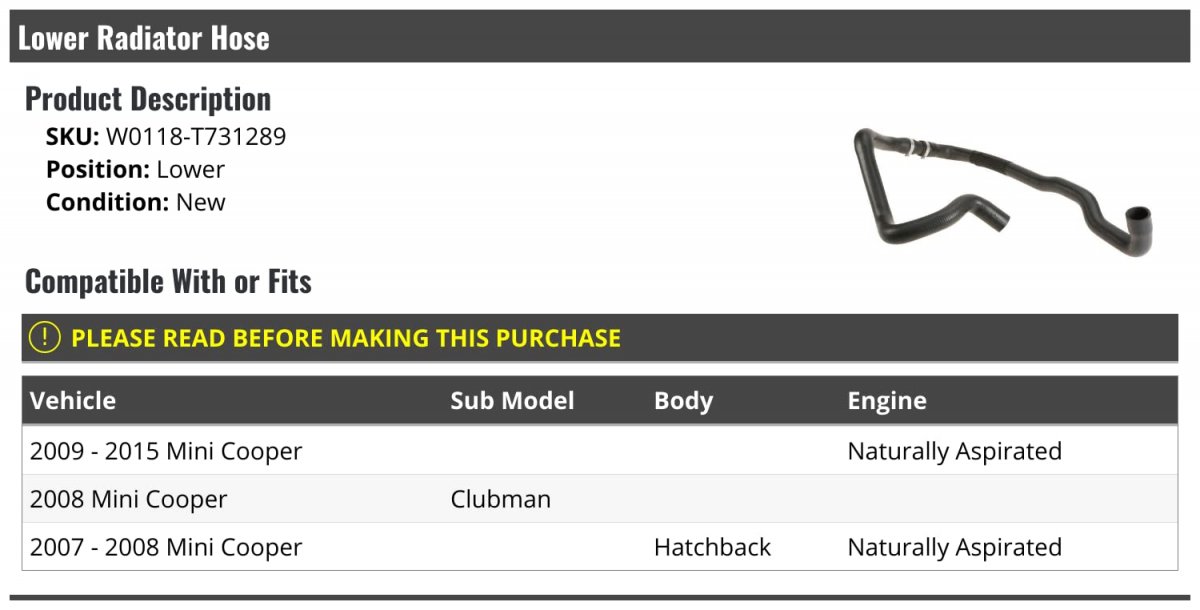1200x610 pixels.
Task: Click the Clubman sub model cell
Action: point(500,500)
